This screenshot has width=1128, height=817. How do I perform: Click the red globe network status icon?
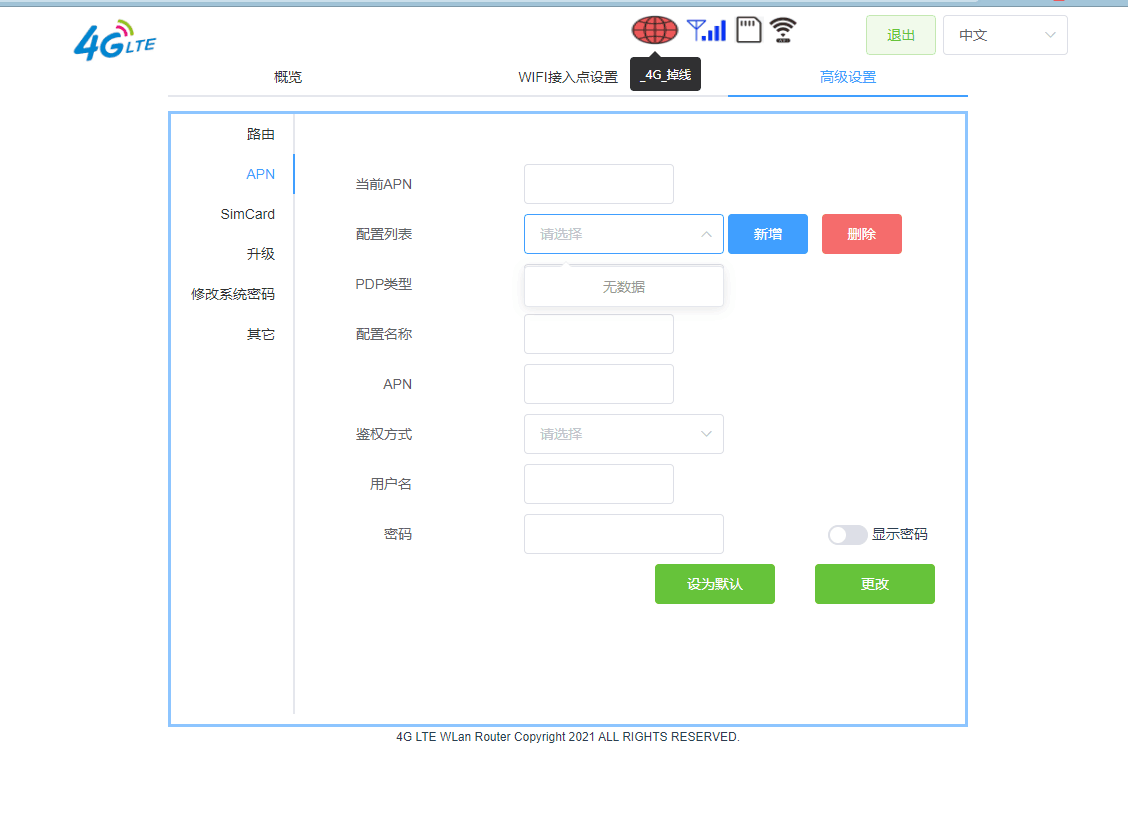coord(655,31)
